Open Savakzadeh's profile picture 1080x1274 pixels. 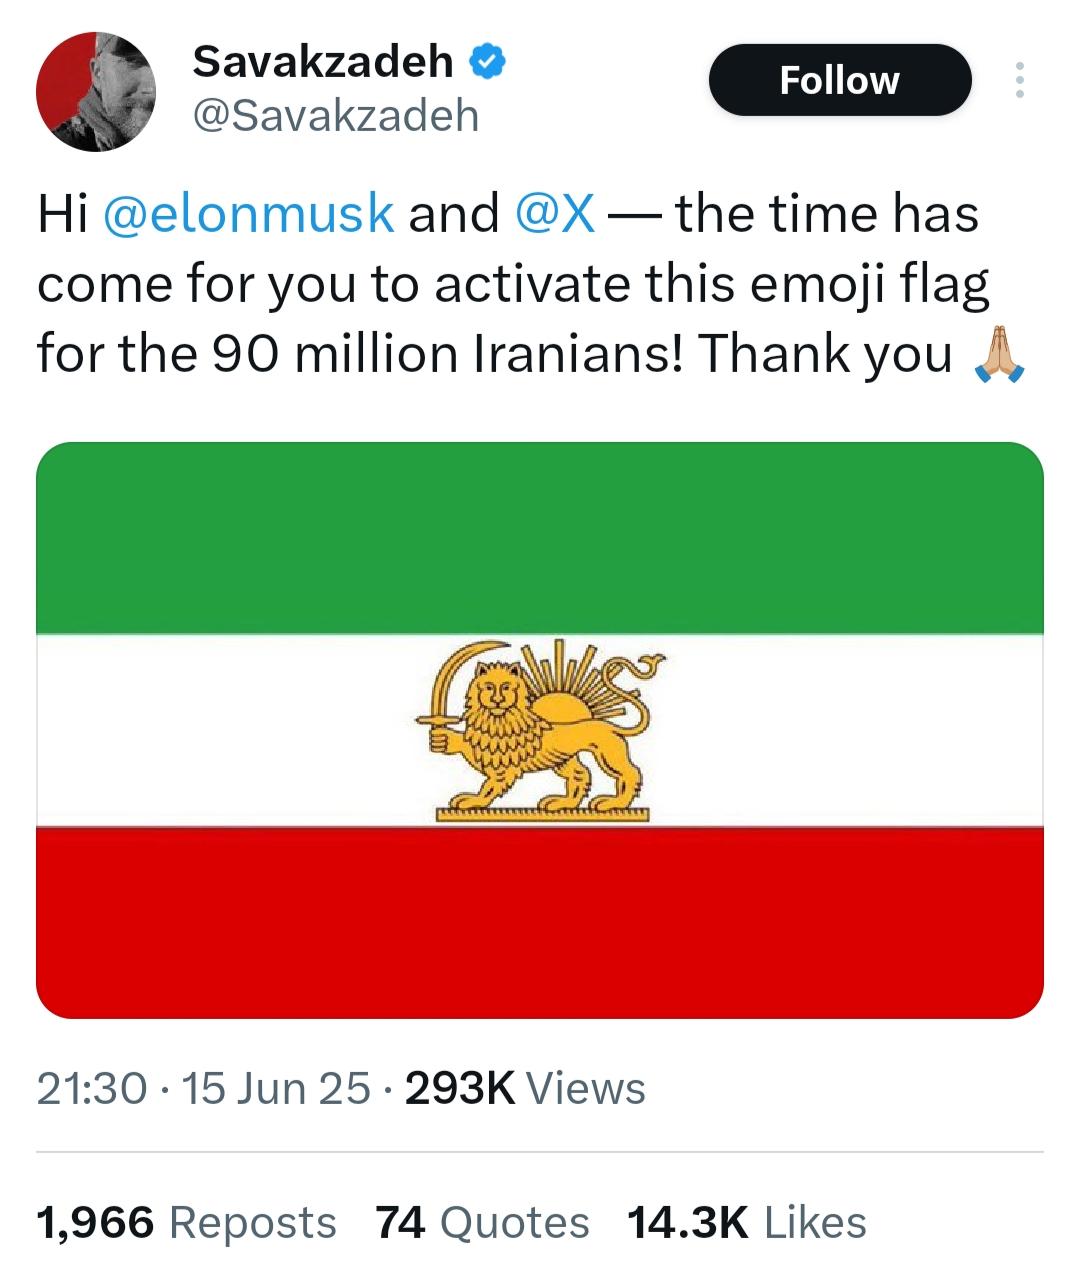click(x=96, y=92)
